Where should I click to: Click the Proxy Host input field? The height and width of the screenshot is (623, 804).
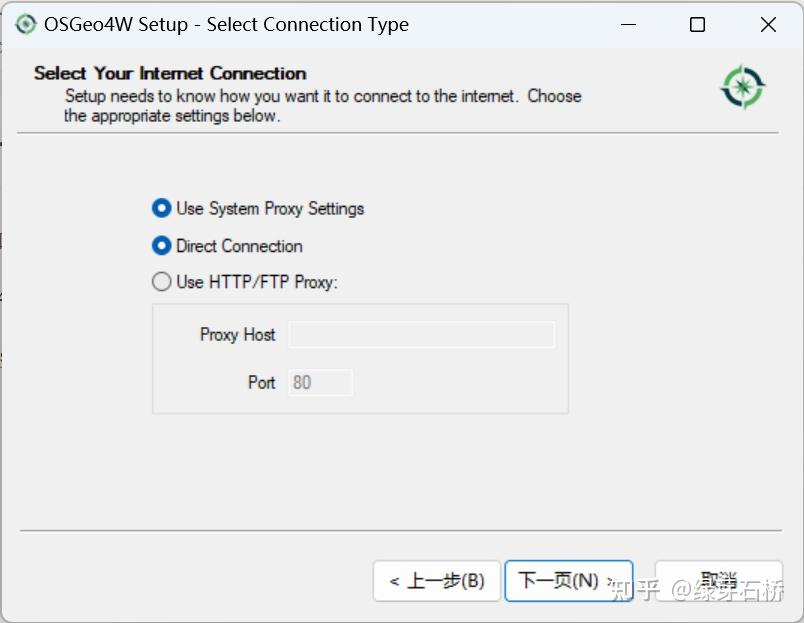tap(421, 334)
